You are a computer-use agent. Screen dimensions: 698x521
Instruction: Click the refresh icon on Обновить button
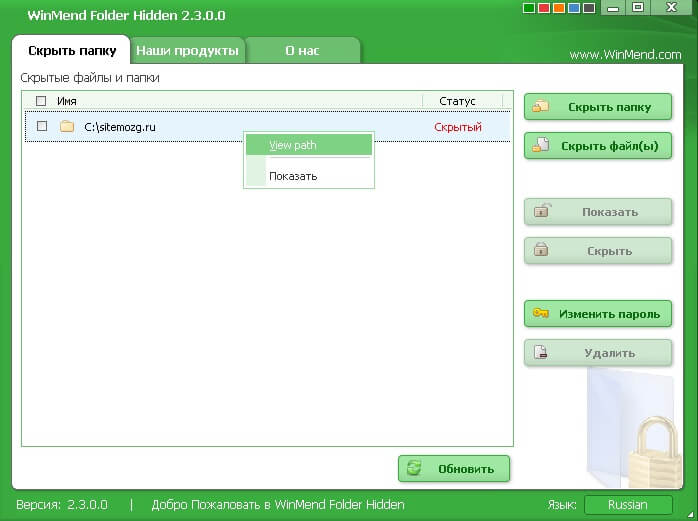415,469
